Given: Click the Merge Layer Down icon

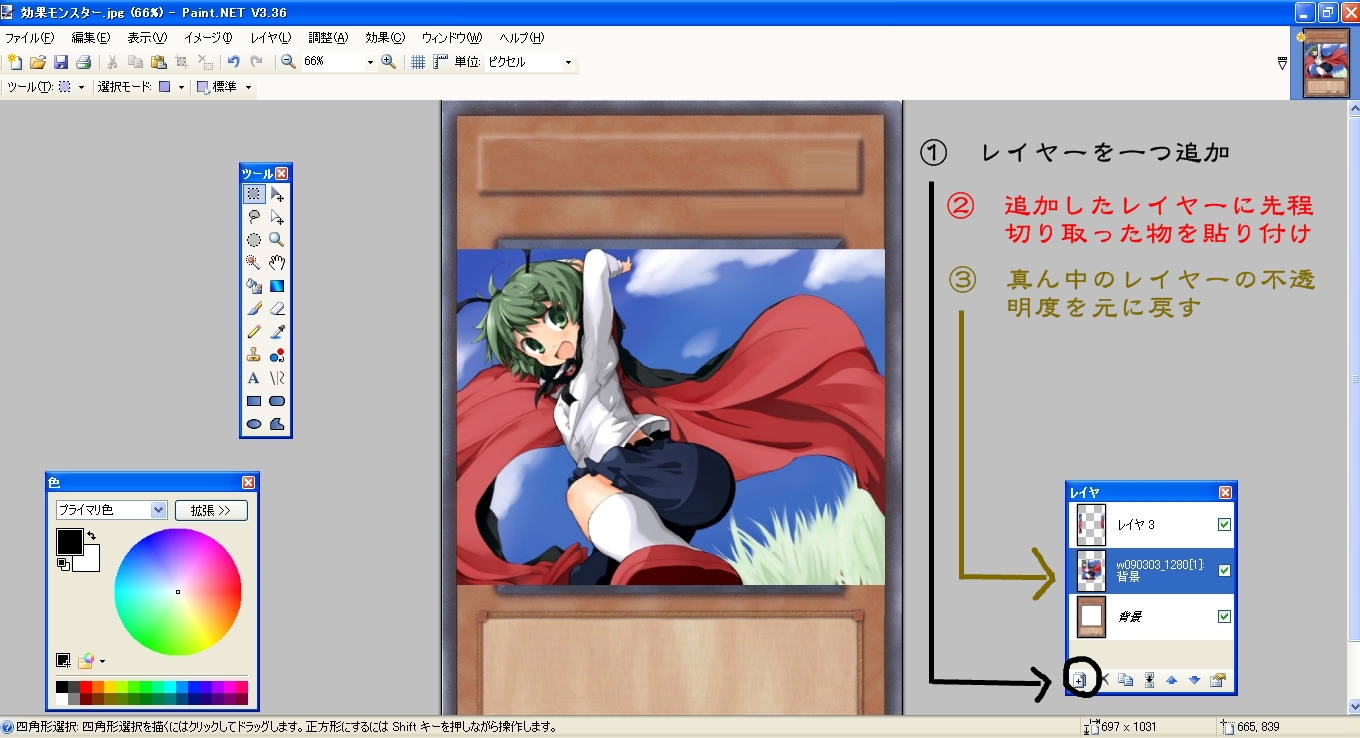Looking at the screenshot, I should pos(1149,680).
